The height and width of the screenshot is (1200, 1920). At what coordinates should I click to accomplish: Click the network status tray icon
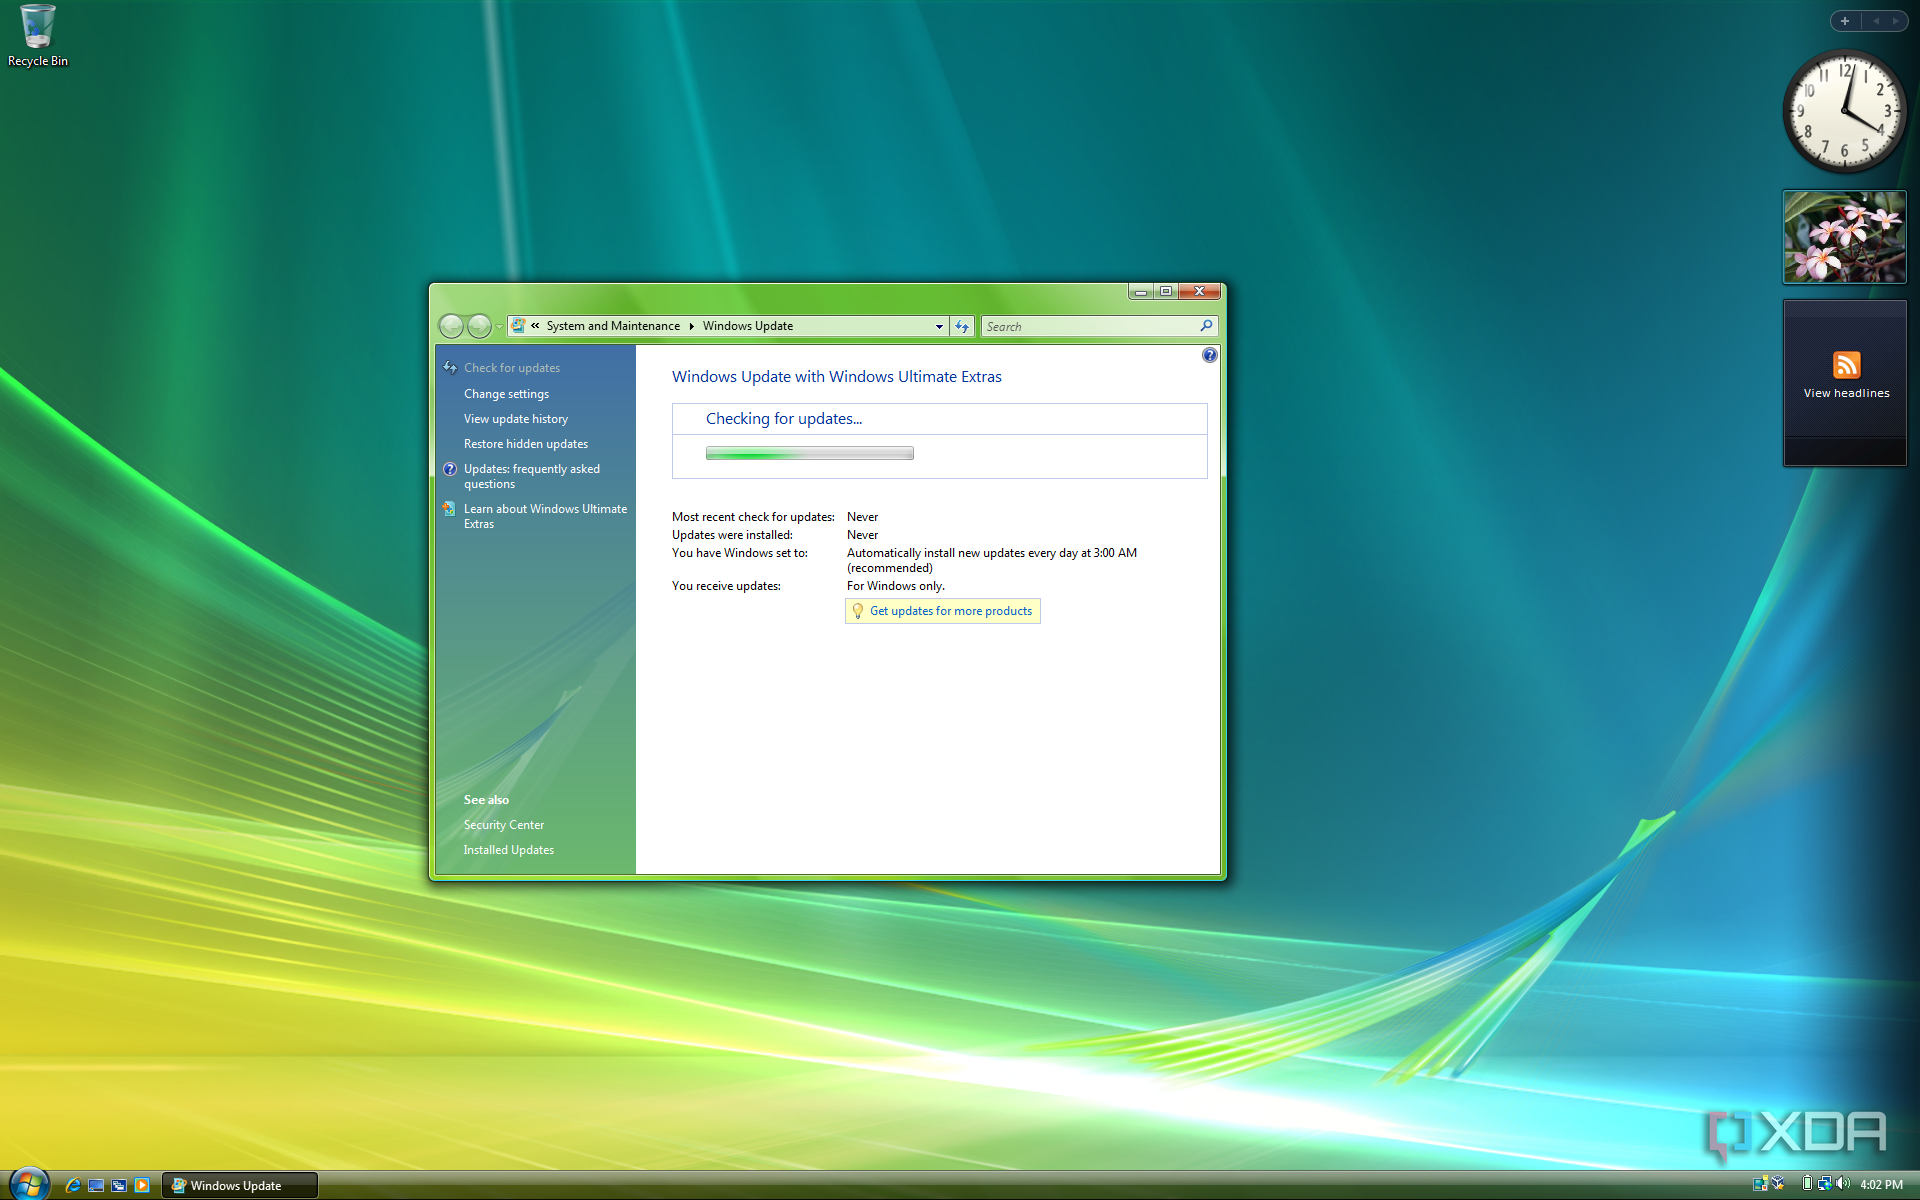pos(1824,1184)
